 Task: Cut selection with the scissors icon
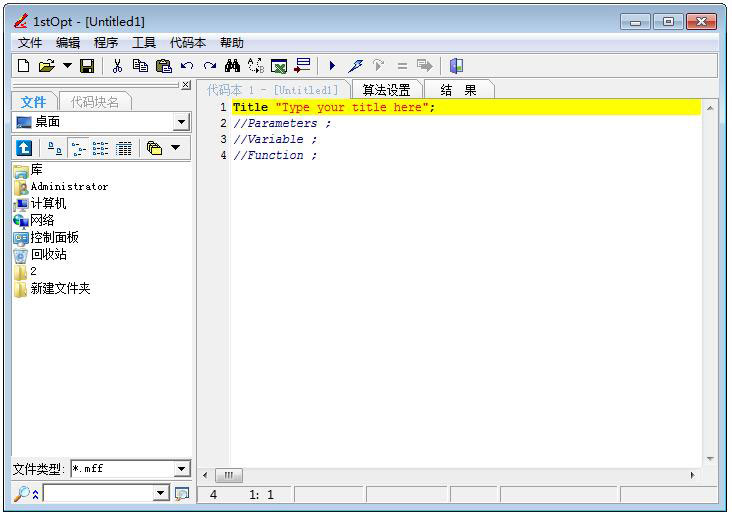tap(117, 66)
